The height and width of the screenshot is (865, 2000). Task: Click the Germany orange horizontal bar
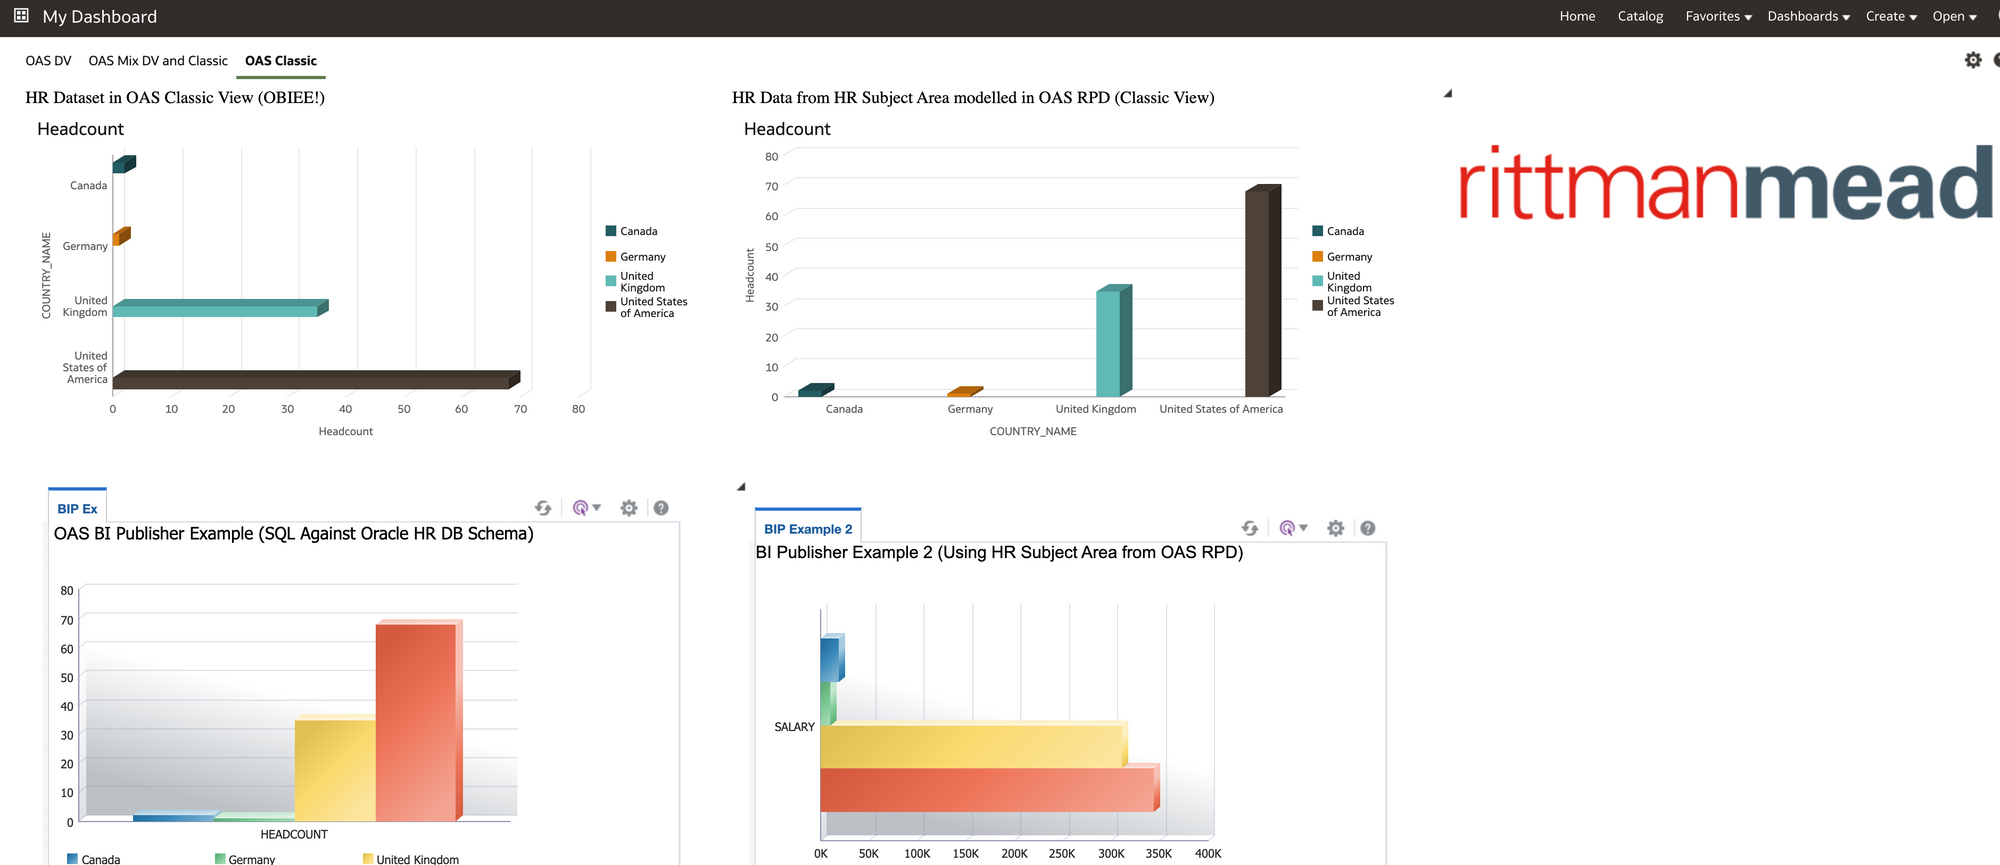coord(121,236)
